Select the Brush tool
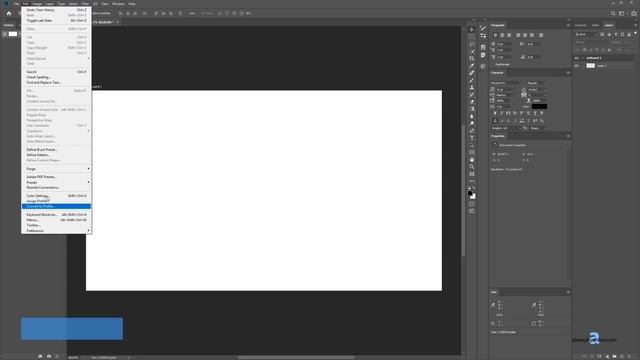The height and width of the screenshot is (360, 640). [x=471, y=80]
